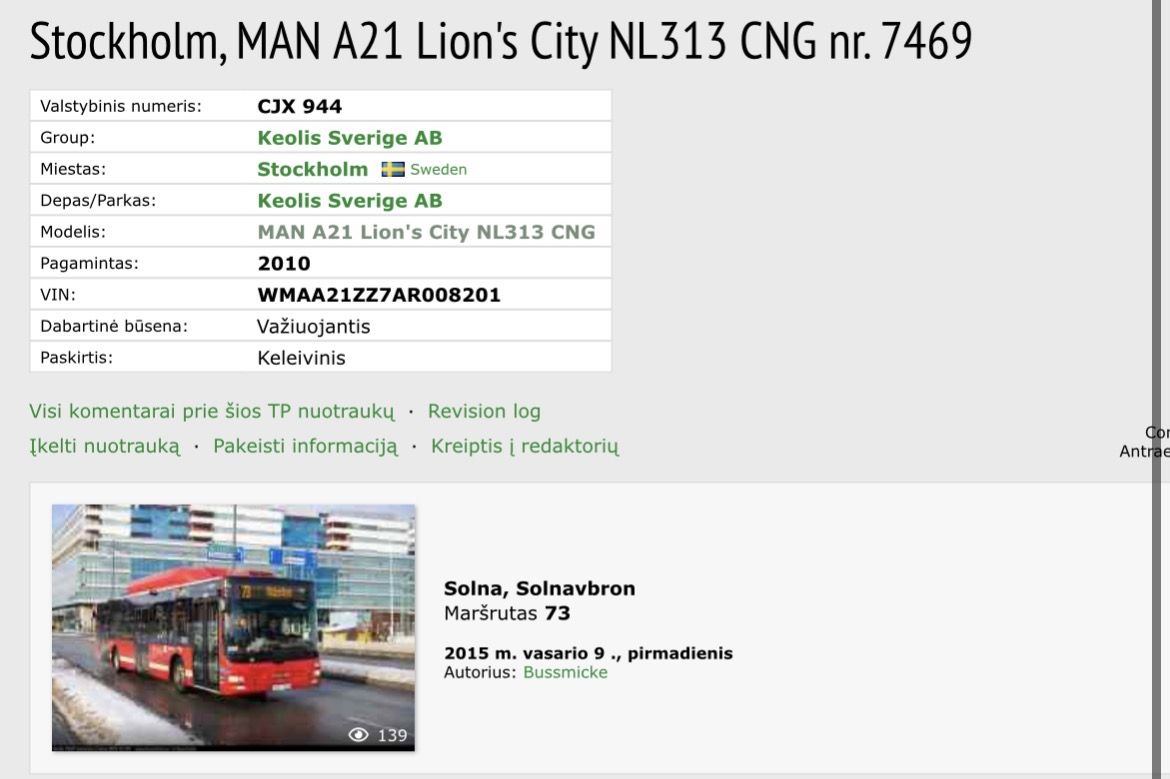The image size is (1170, 779).
Task: Open the Stockholm city link
Action: (x=313, y=169)
